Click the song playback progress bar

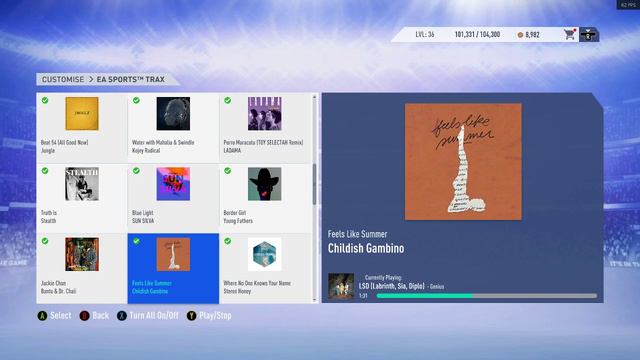[x=487, y=296]
